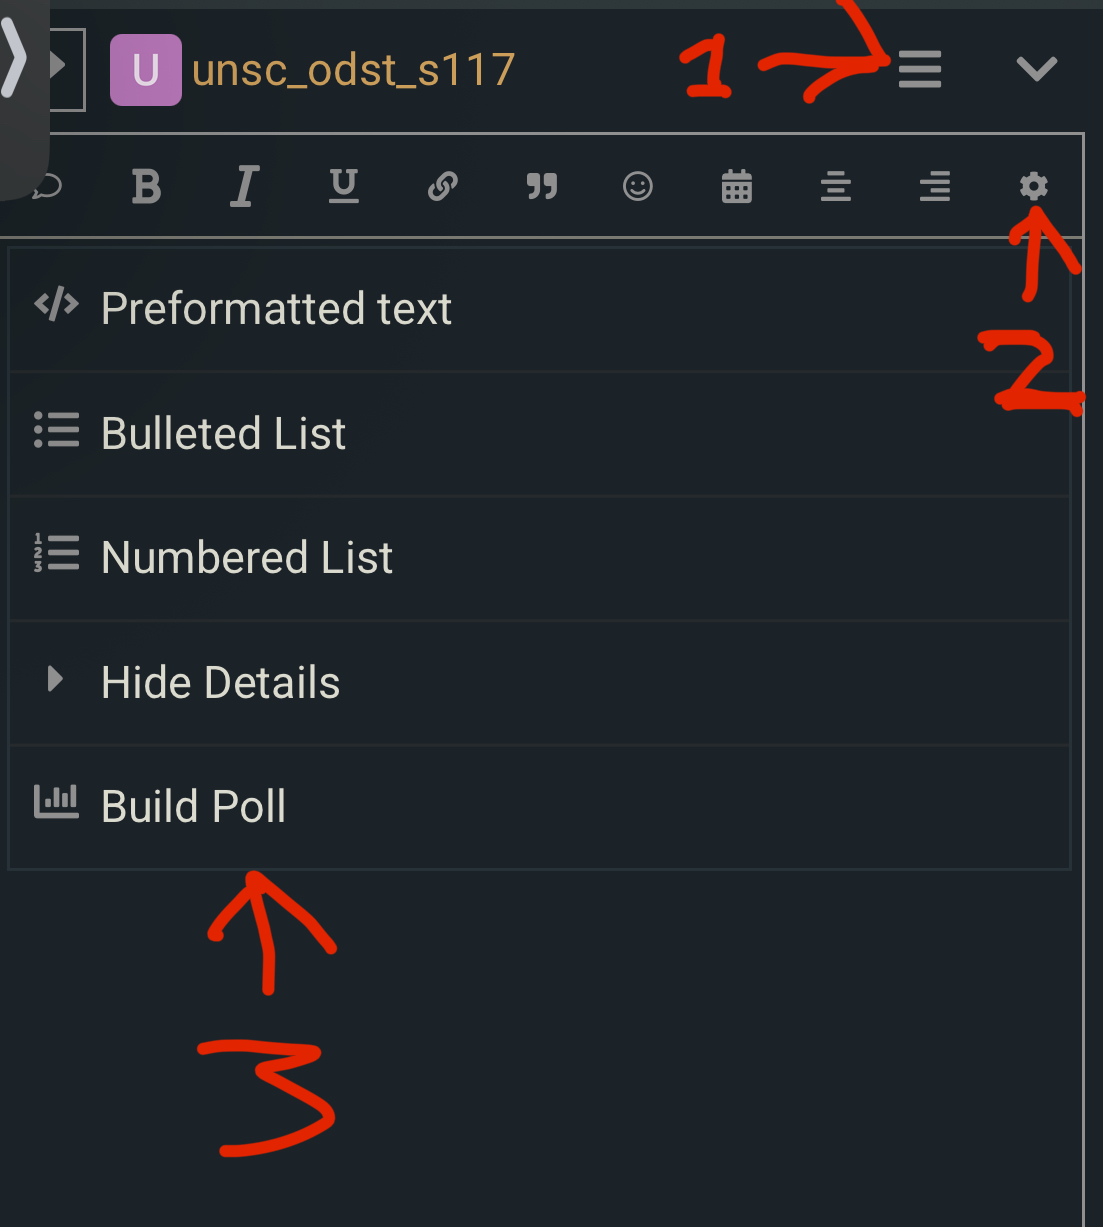The height and width of the screenshot is (1227, 1103).
Task: Right-align the text
Action: click(935, 186)
